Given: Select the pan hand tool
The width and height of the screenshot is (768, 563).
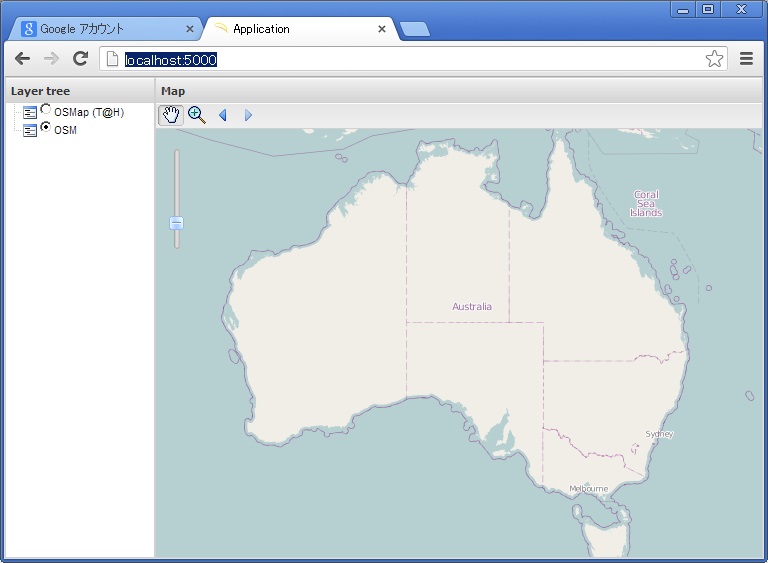Looking at the screenshot, I should (x=171, y=115).
